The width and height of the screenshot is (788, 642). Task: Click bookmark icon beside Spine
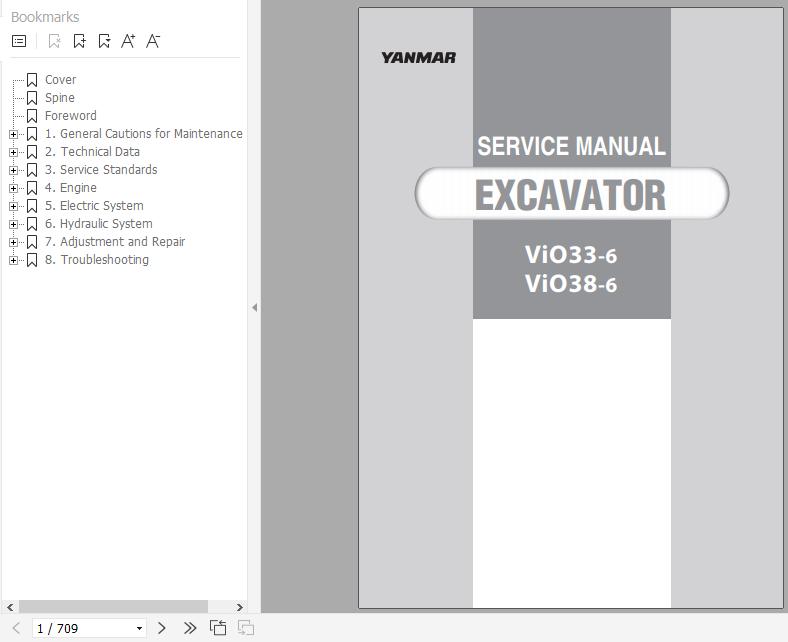tap(32, 98)
